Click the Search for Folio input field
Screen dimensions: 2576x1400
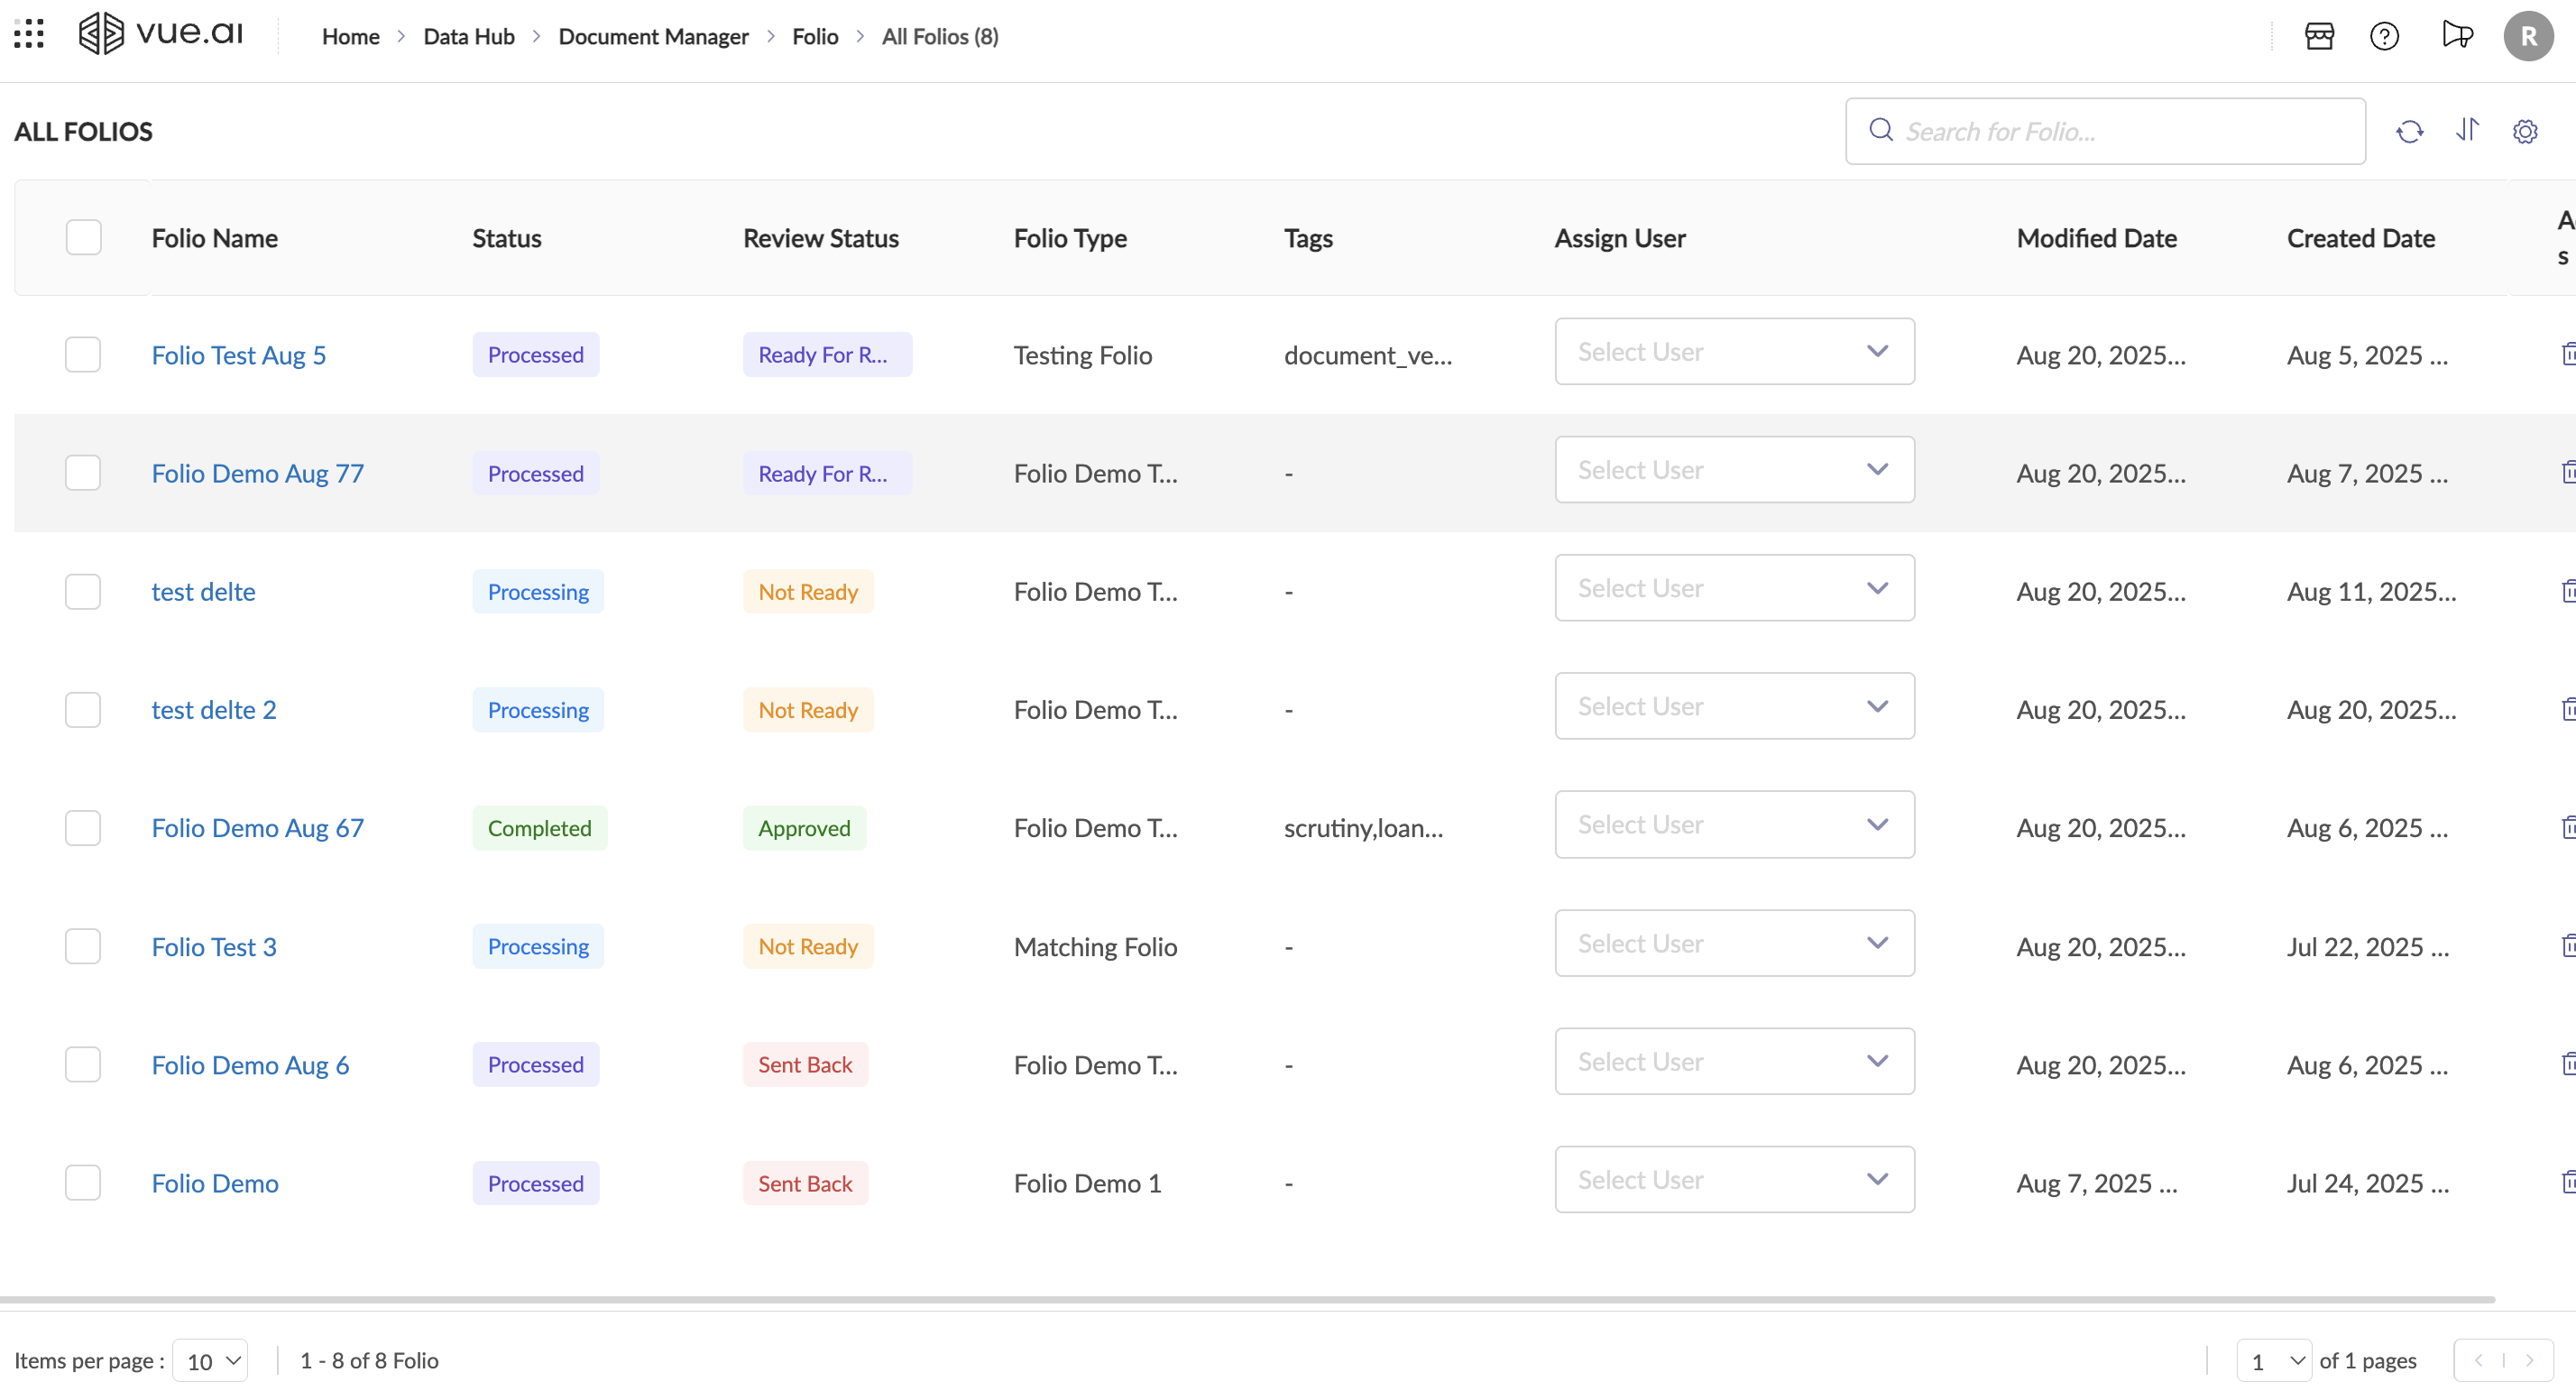pyautogui.click(x=2120, y=132)
